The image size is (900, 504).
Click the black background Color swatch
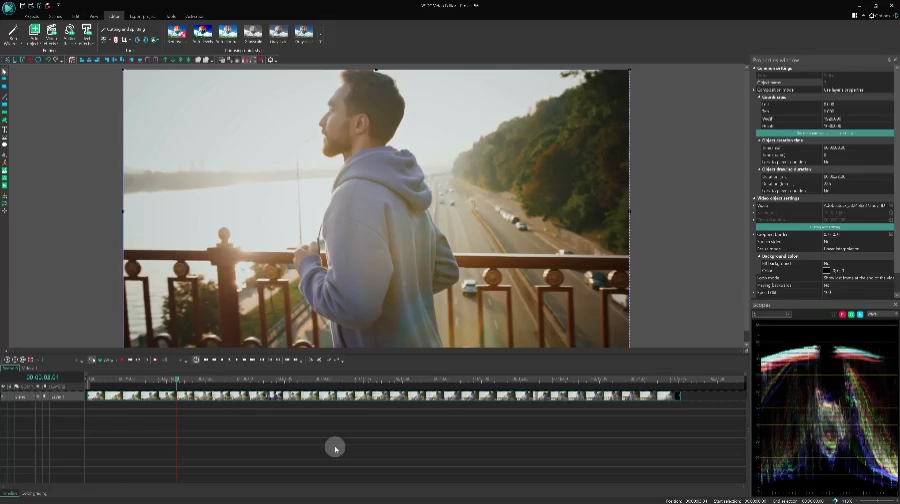827,270
